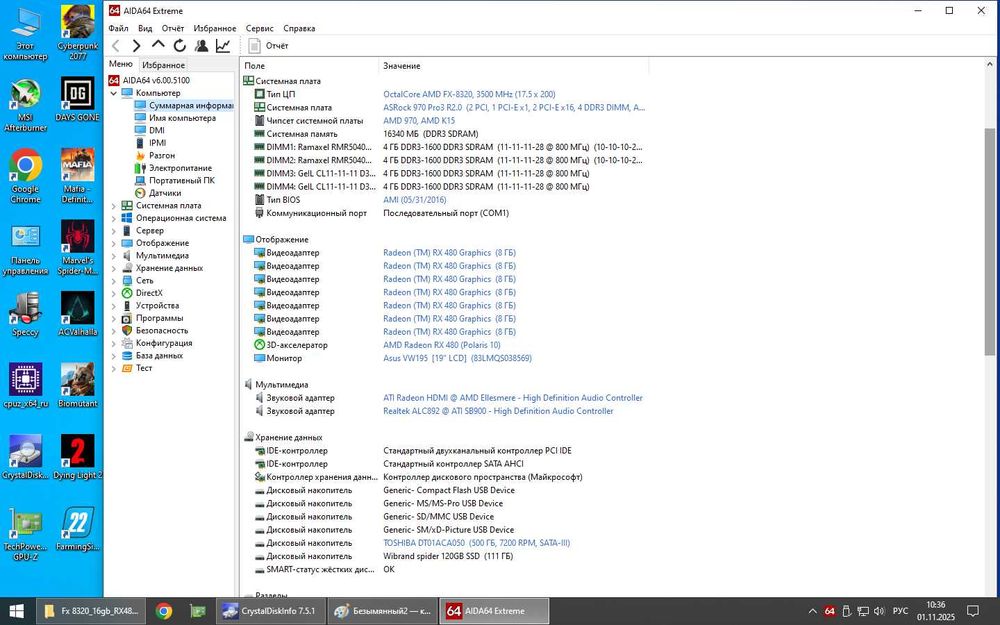The image size is (1000, 625).
Task: Select CrystalDisk desktop shortcut
Action: [26, 457]
